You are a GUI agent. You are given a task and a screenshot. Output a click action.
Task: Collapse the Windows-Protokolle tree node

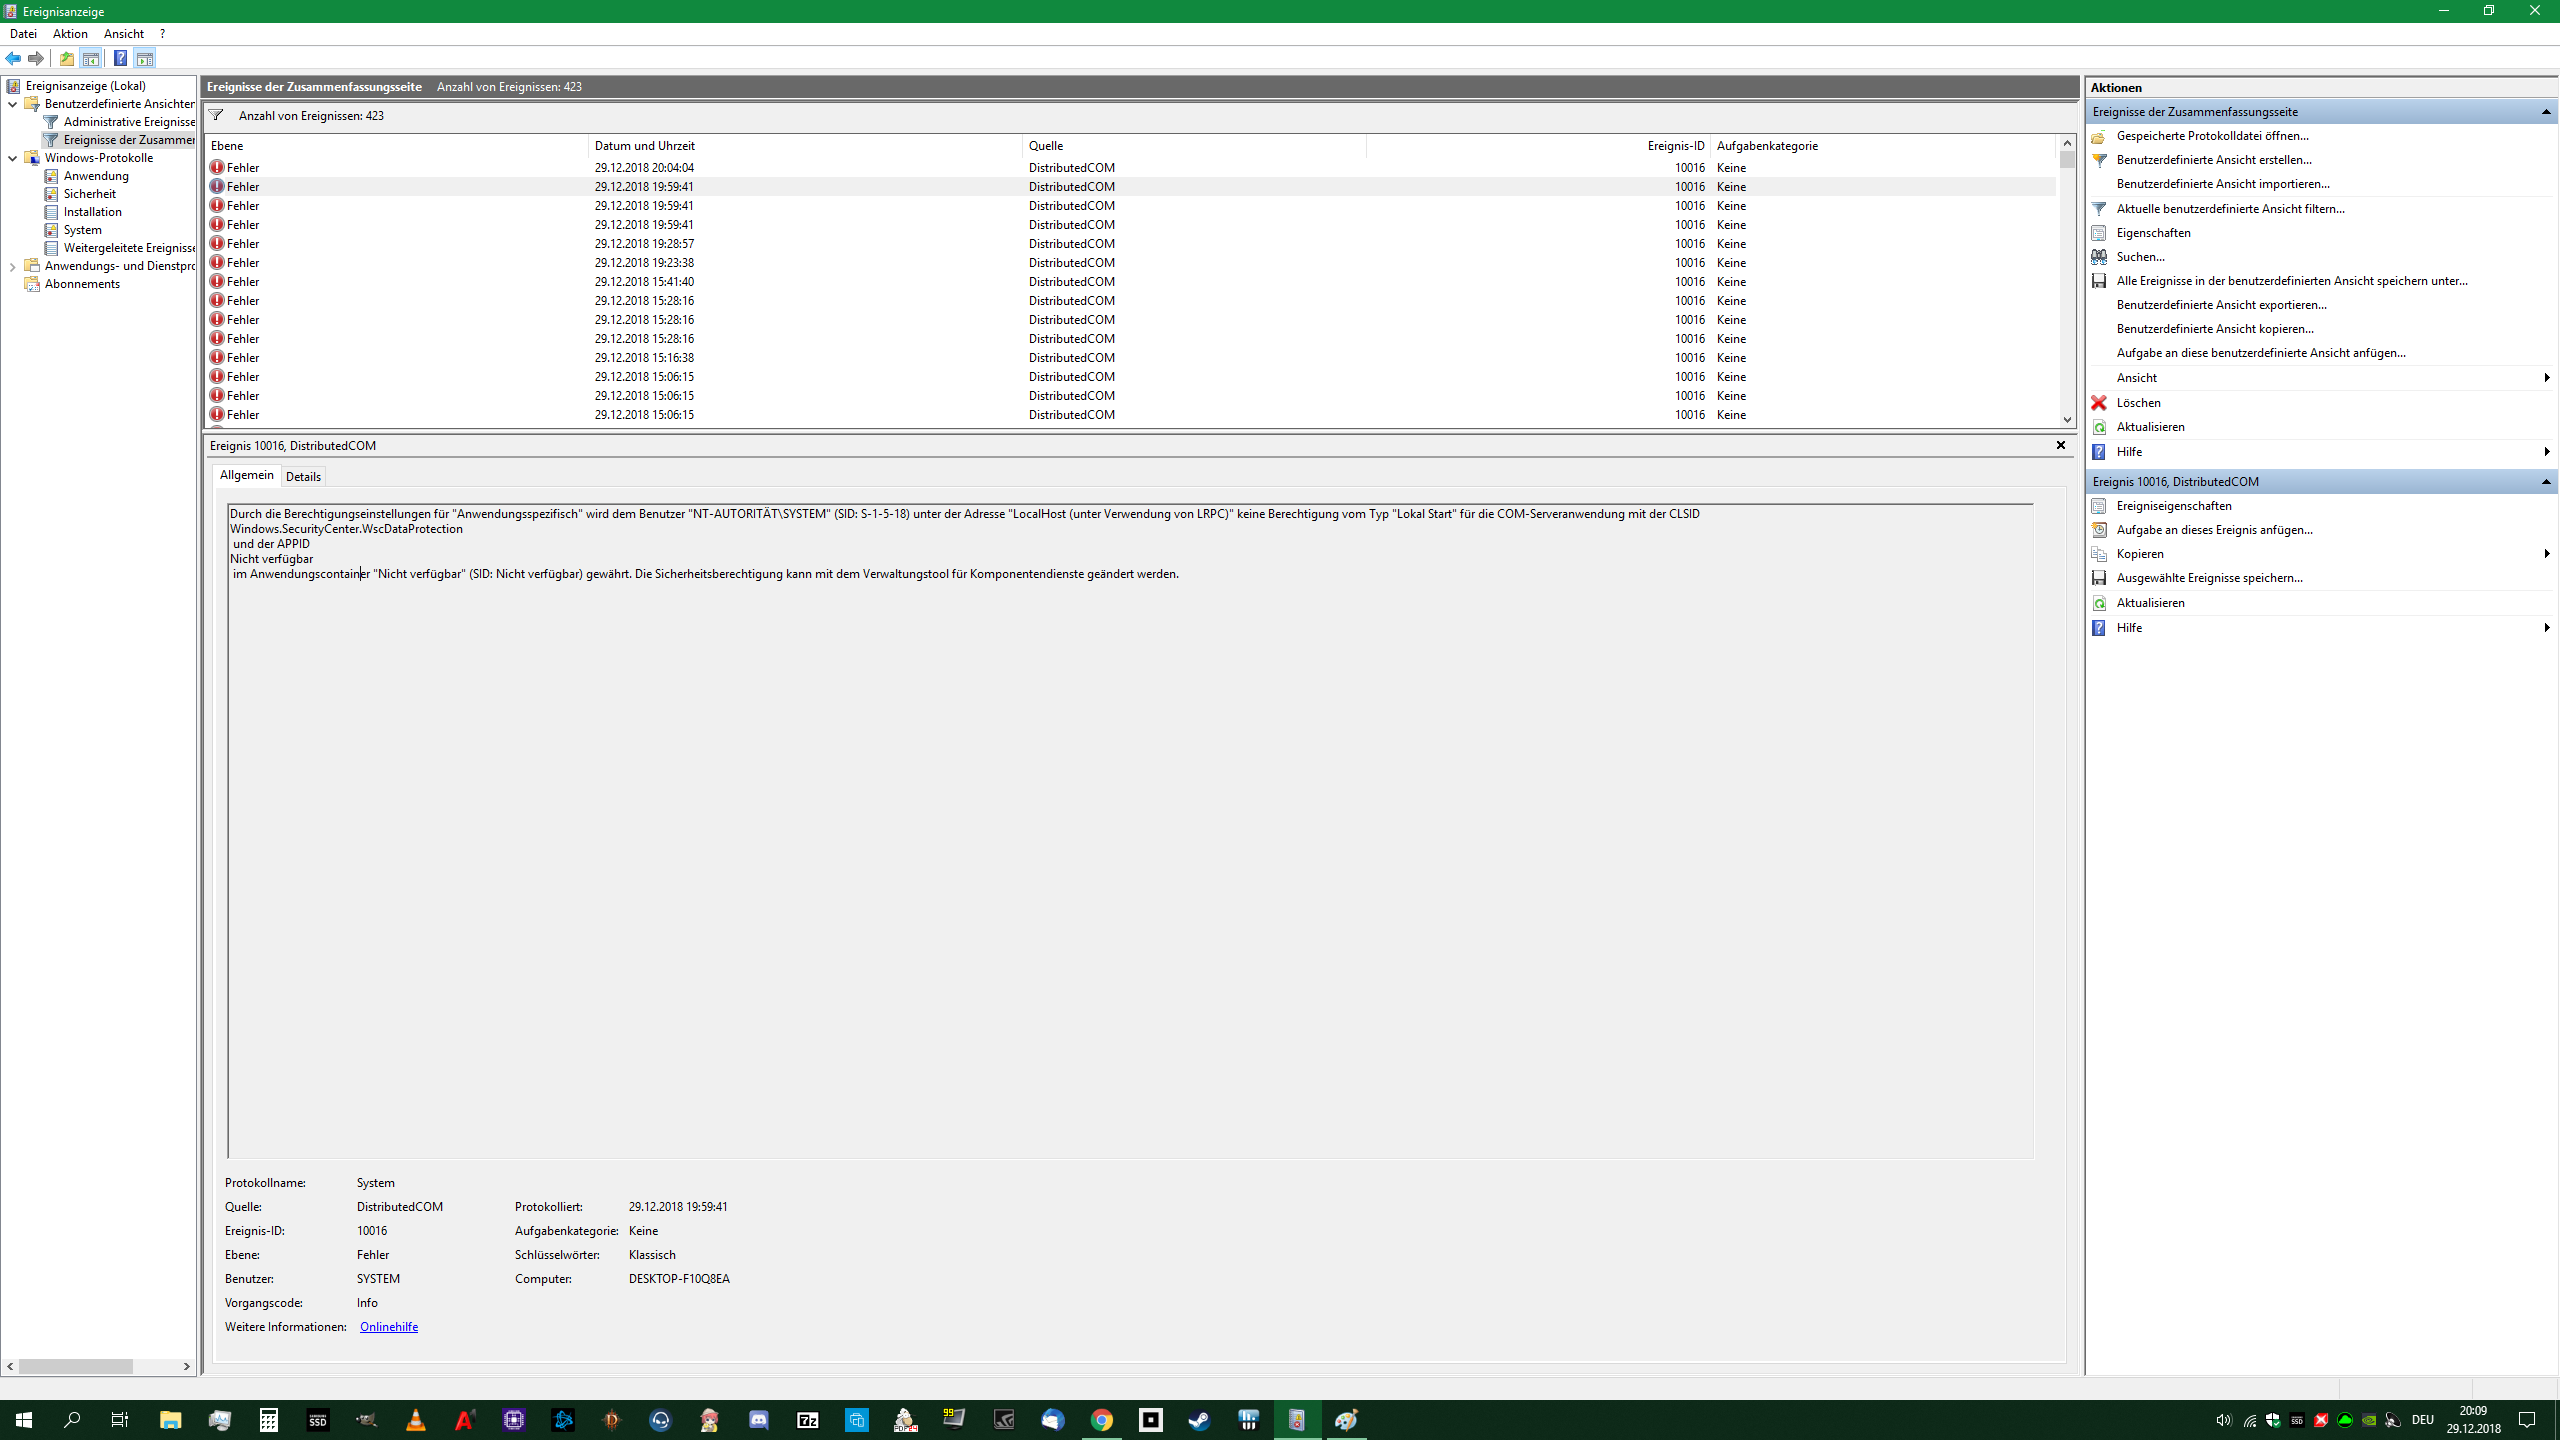click(x=13, y=158)
